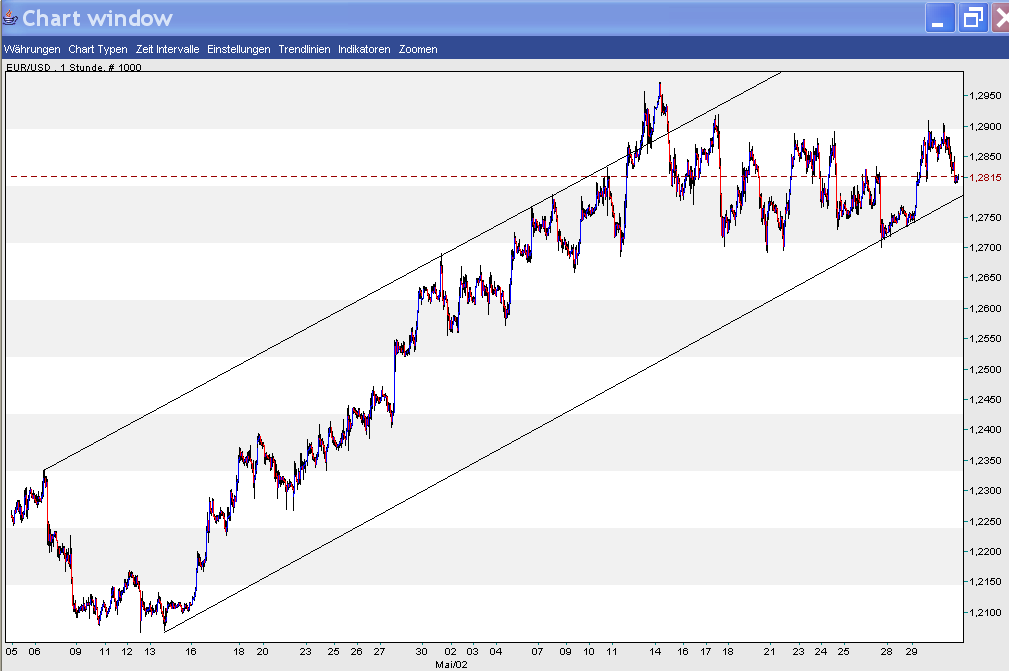
Task: Open the Zeit Intervalle menu
Action: (x=167, y=49)
